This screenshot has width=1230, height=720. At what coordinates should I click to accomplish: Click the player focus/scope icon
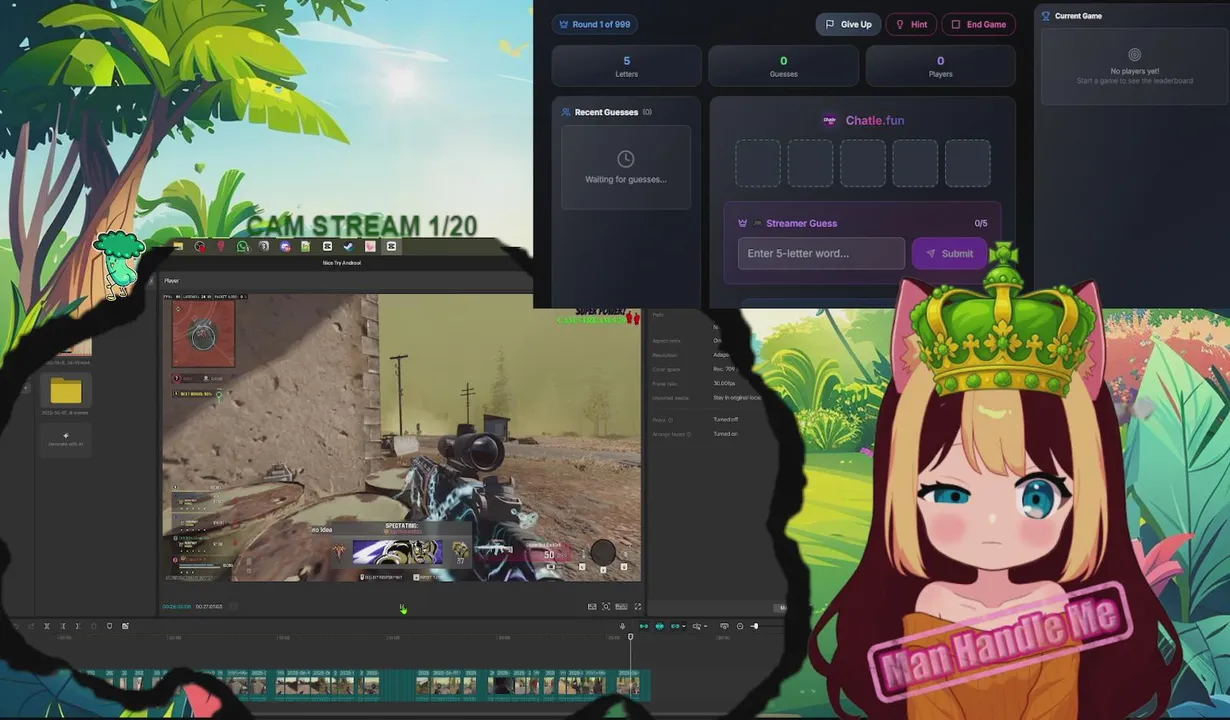tap(606, 607)
